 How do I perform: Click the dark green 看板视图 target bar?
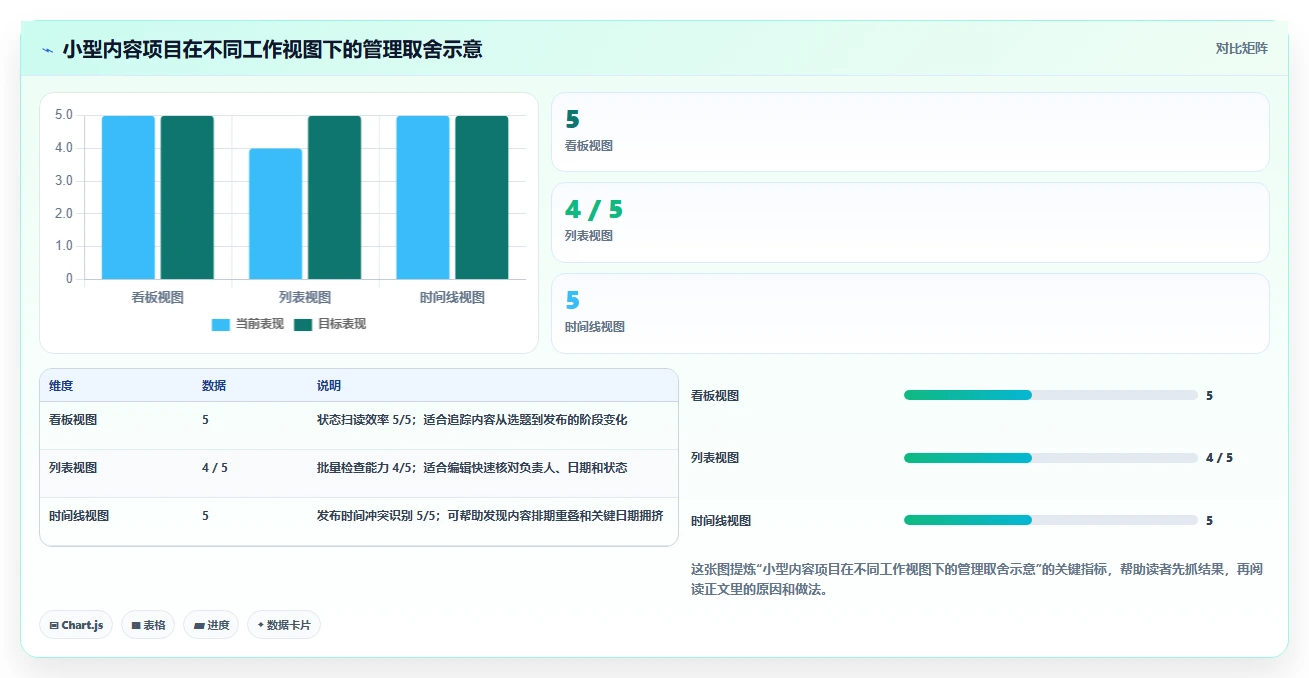187,197
